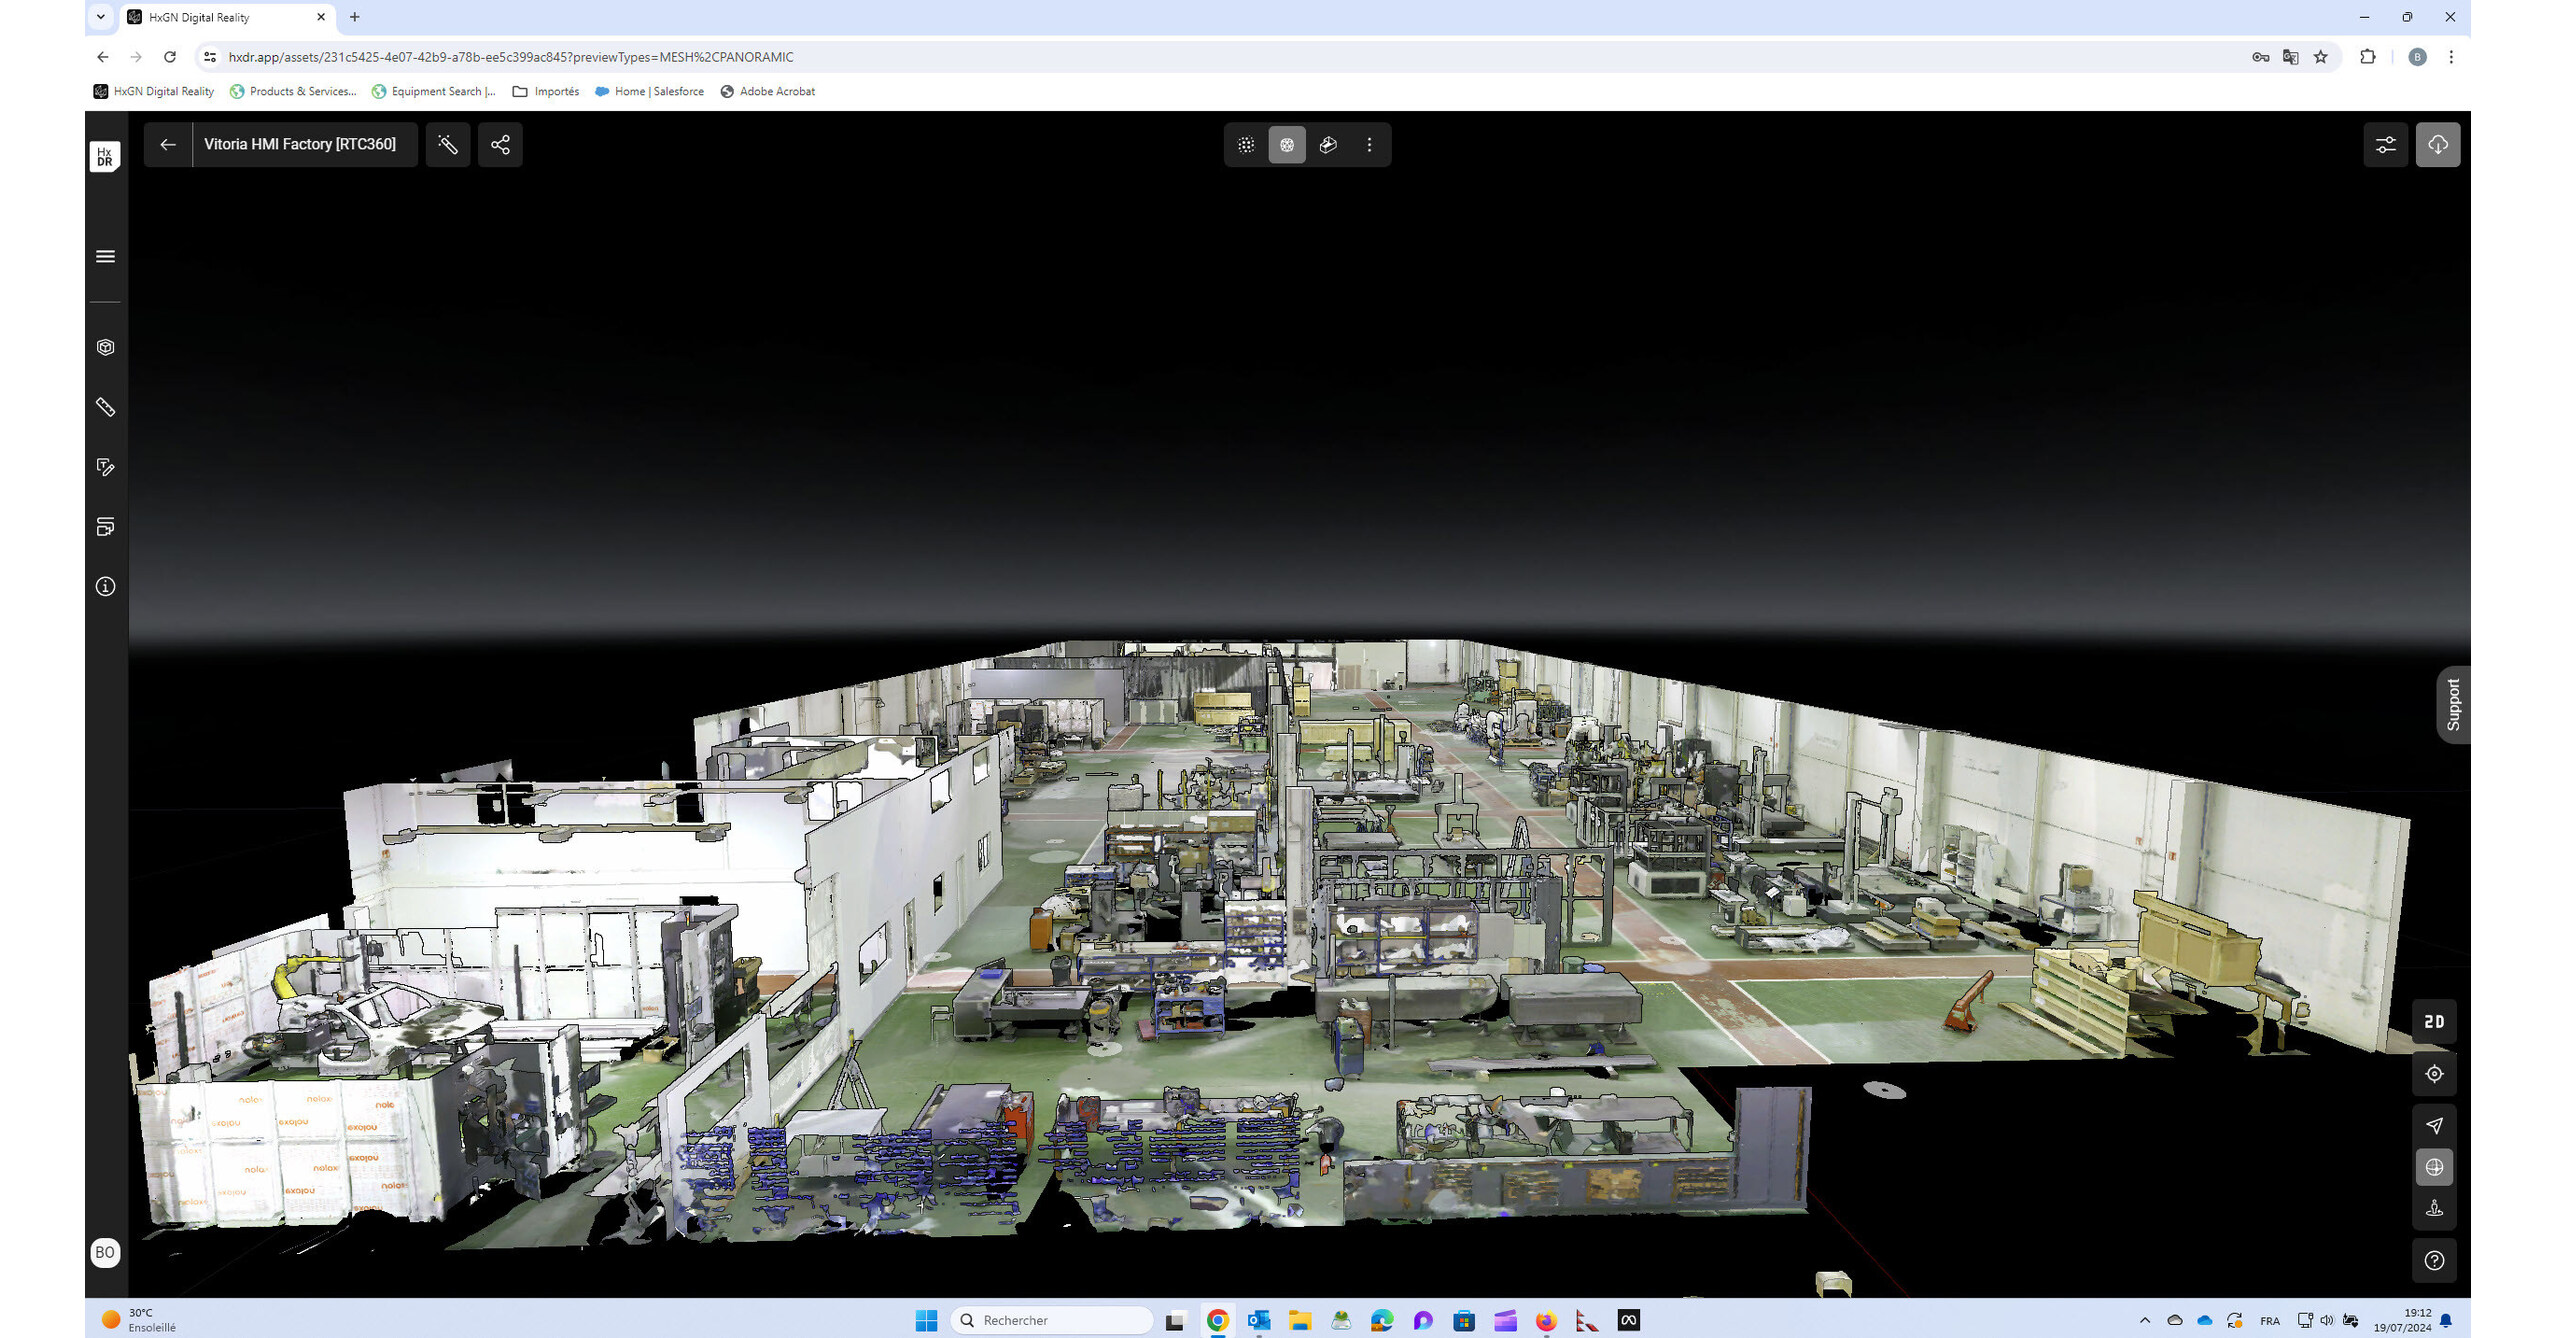Click the share asset icon
Viewport: 2556px width, 1338px height.
[x=500, y=145]
